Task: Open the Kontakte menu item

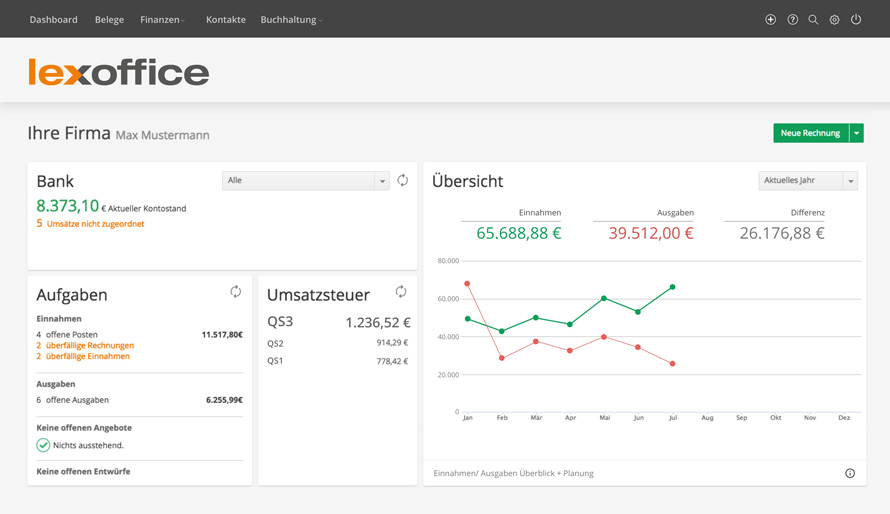Action: [226, 20]
